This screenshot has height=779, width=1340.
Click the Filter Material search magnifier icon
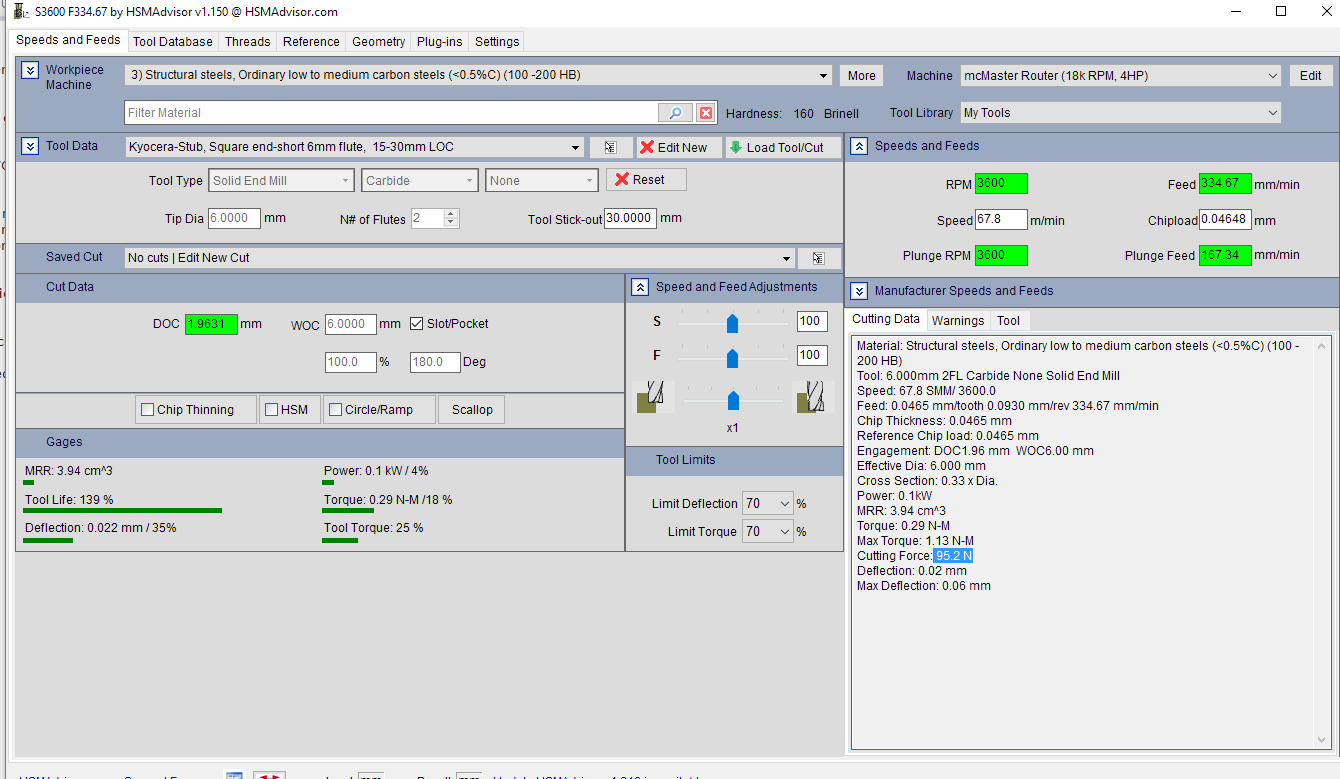tap(675, 113)
